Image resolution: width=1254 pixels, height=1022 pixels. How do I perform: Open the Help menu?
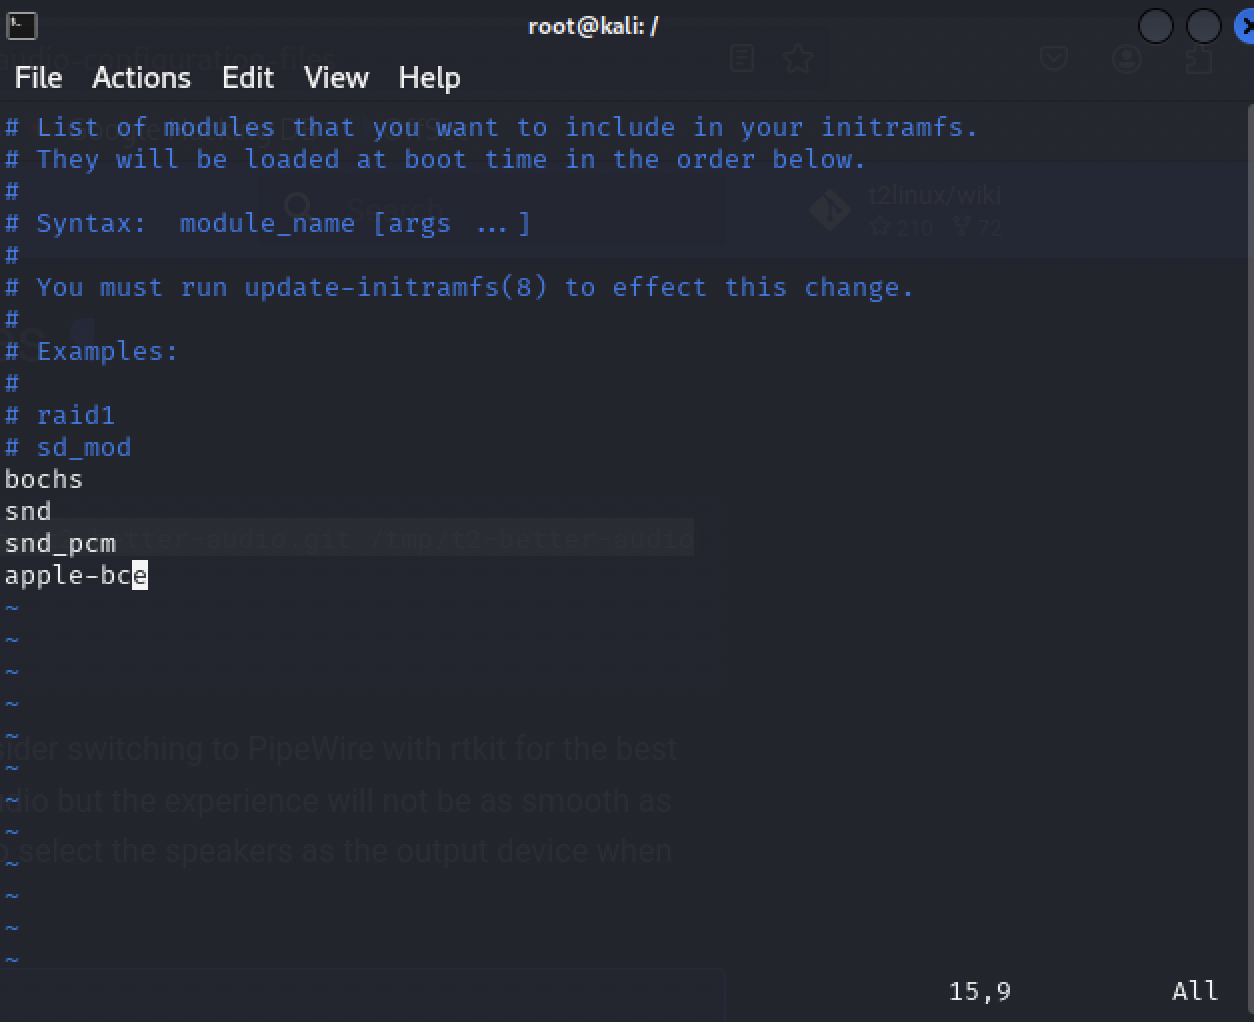coord(429,78)
